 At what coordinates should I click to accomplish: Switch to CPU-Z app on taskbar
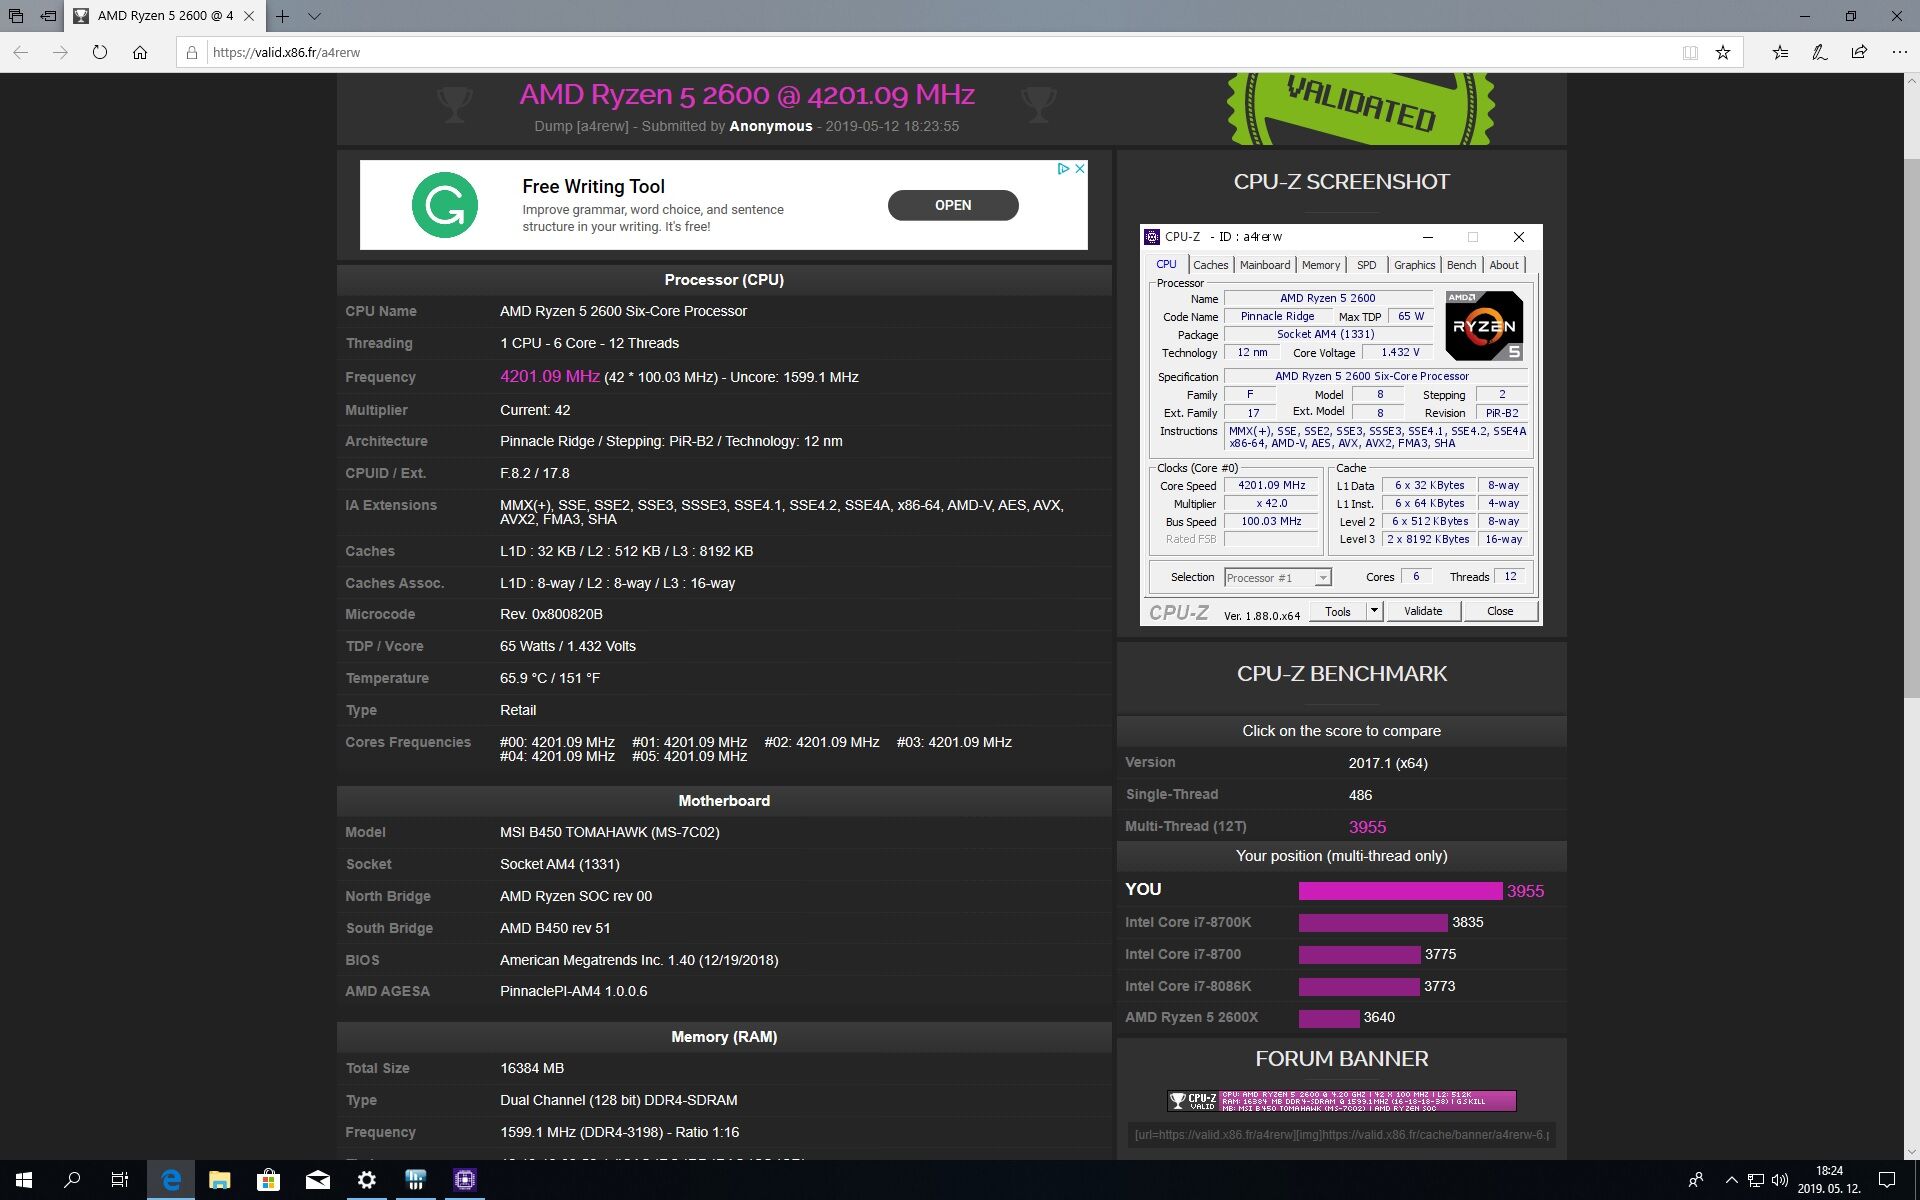click(x=464, y=1180)
